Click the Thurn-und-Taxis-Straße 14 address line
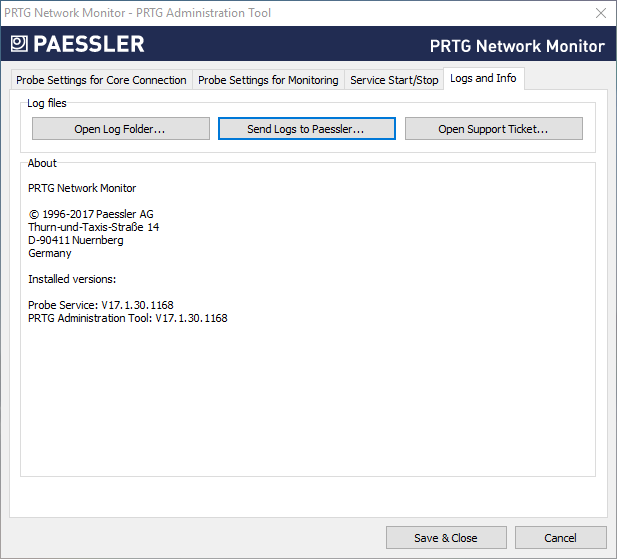The width and height of the screenshot is (617, 559). coord(93,227)
